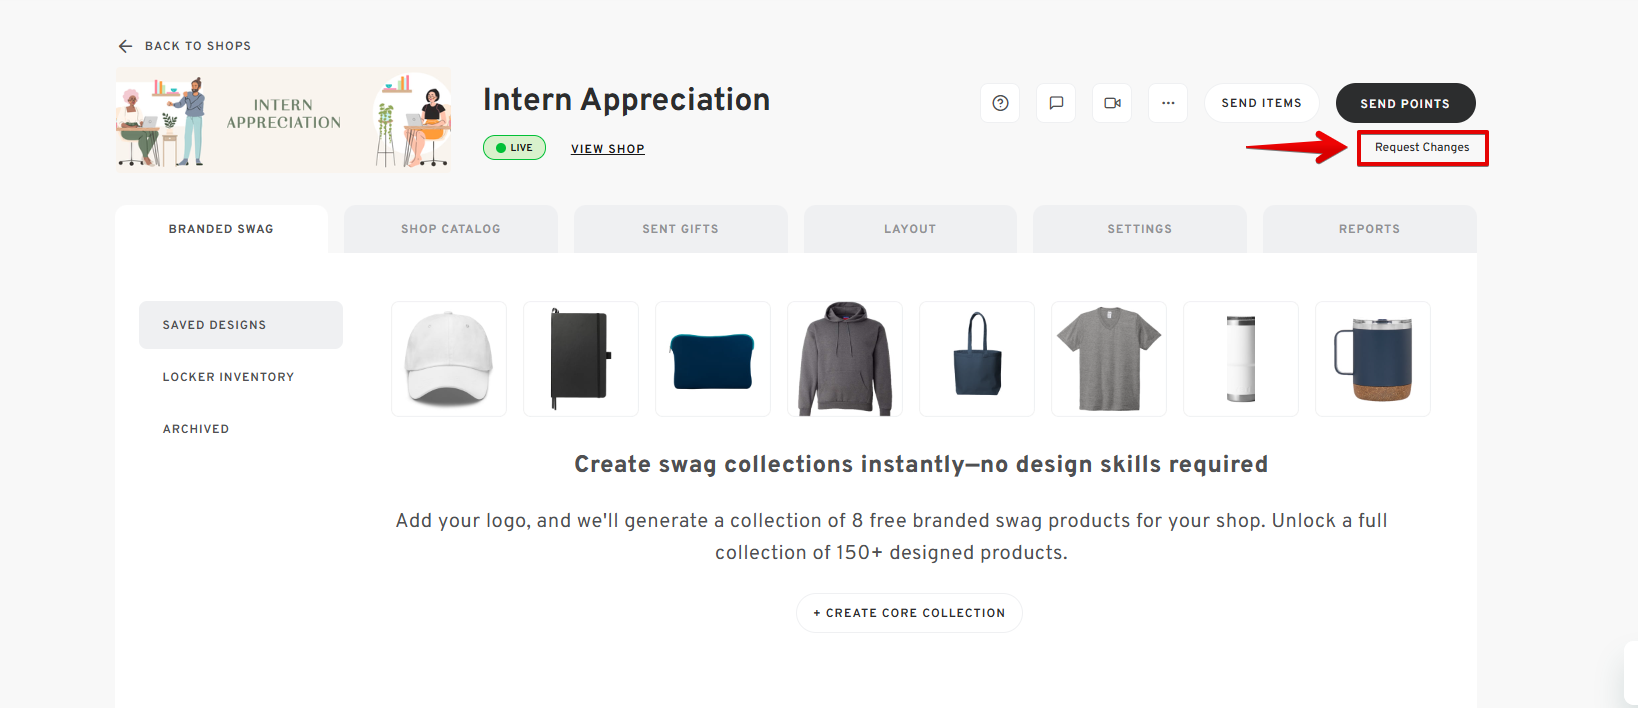The width and height of the screenshot is (1638, 708).
Task: Click the help question mark icon
Action: pyautogui.click(x=1000, y=103)
